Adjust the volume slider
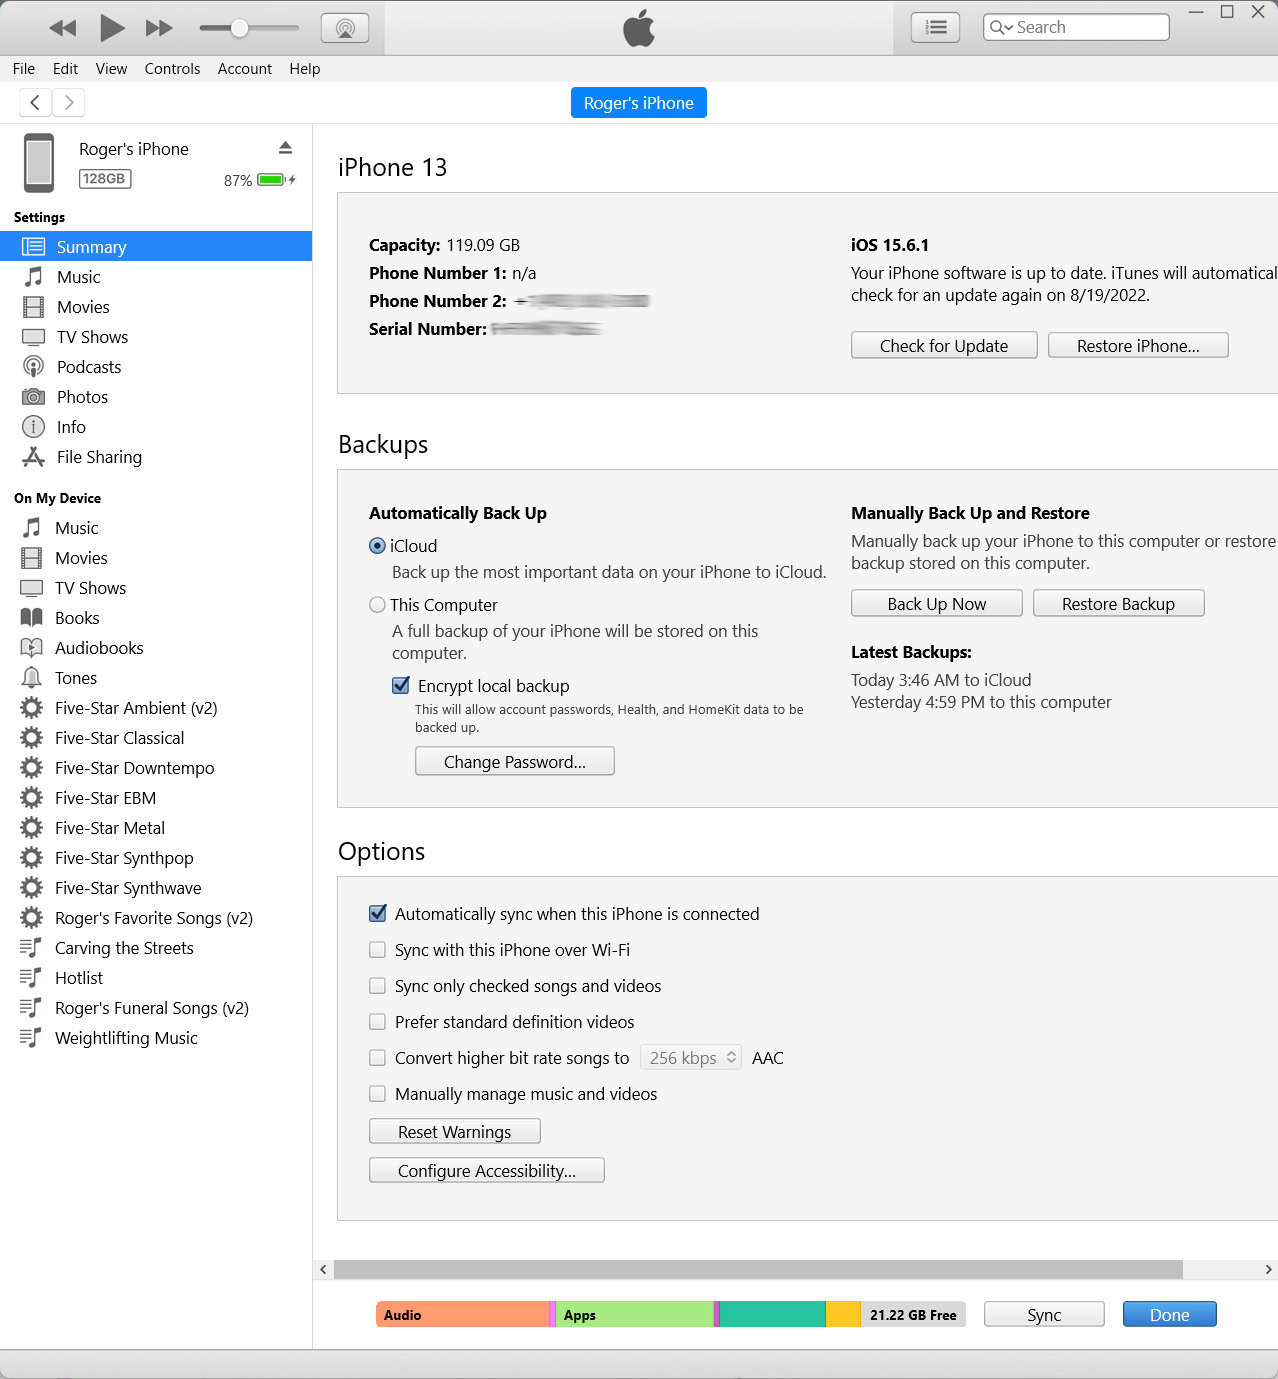The image size is (1278, 1379). tap(239, 28)
